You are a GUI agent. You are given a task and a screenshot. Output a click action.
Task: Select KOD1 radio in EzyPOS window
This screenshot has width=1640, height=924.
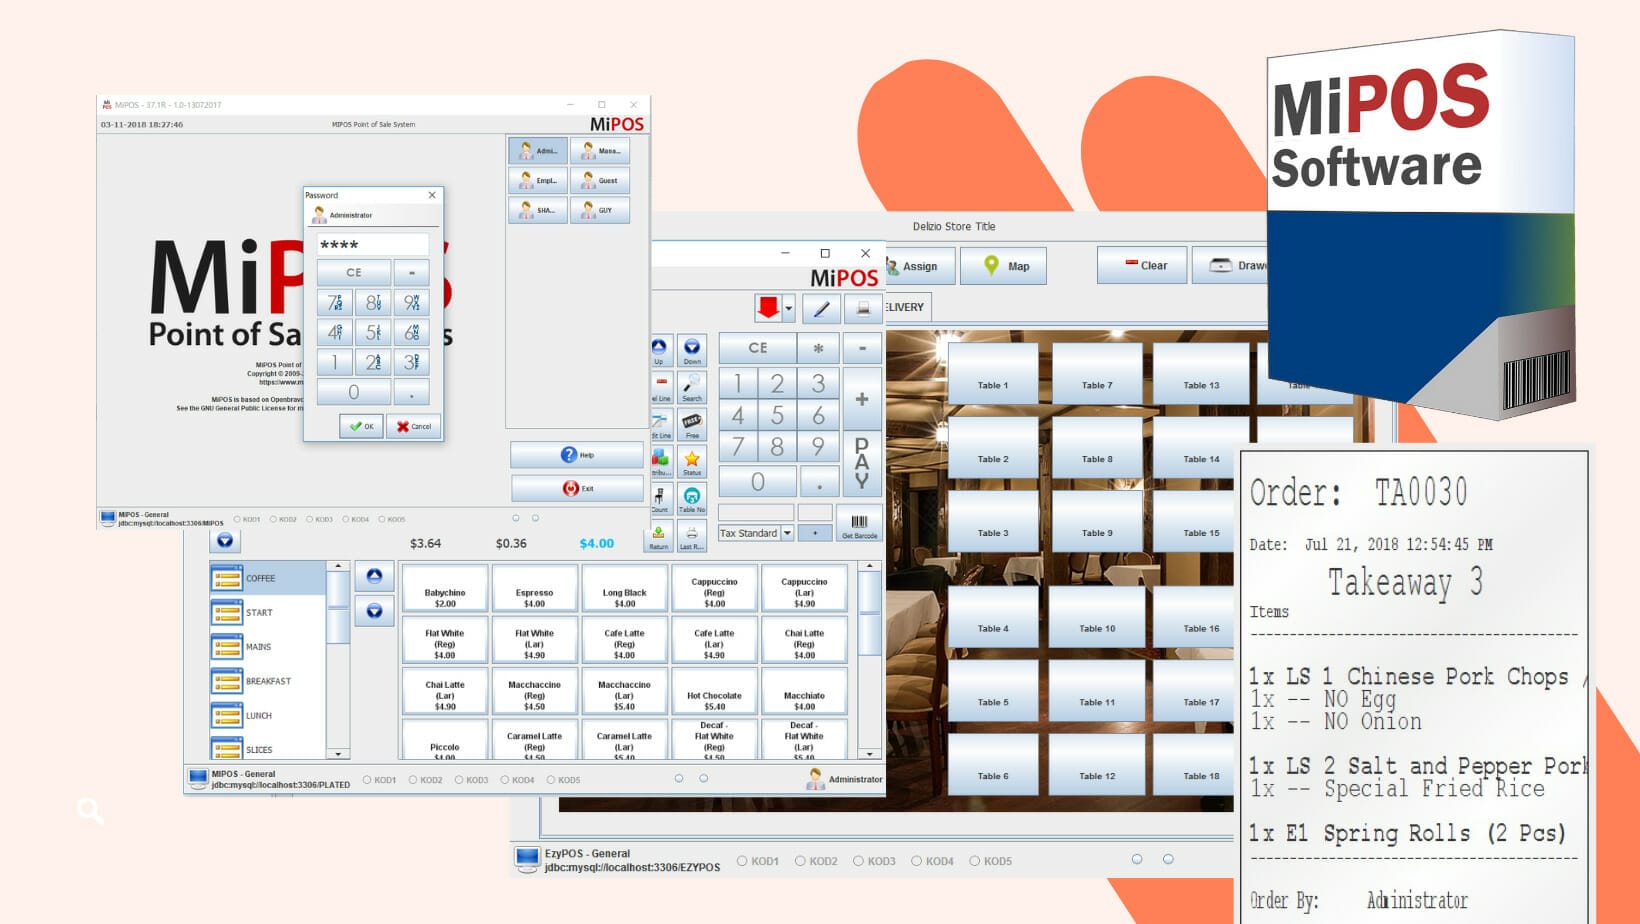pyautogui.click(x=742, y=861)
